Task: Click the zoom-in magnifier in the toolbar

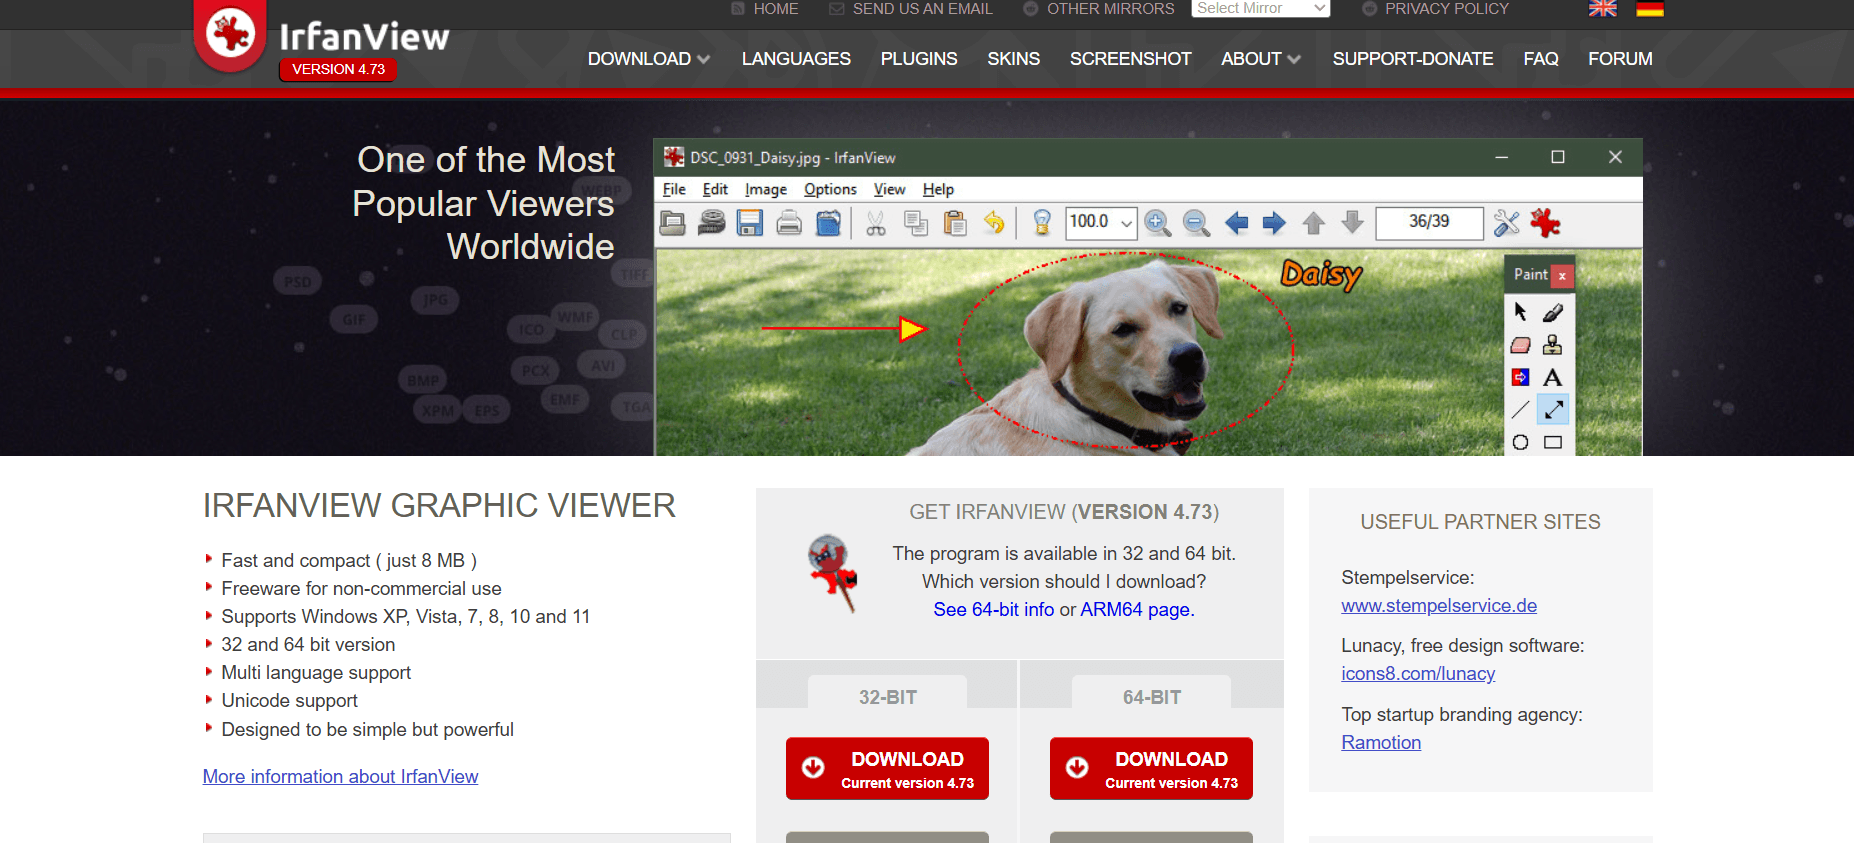Action: tap(1157, 223)
